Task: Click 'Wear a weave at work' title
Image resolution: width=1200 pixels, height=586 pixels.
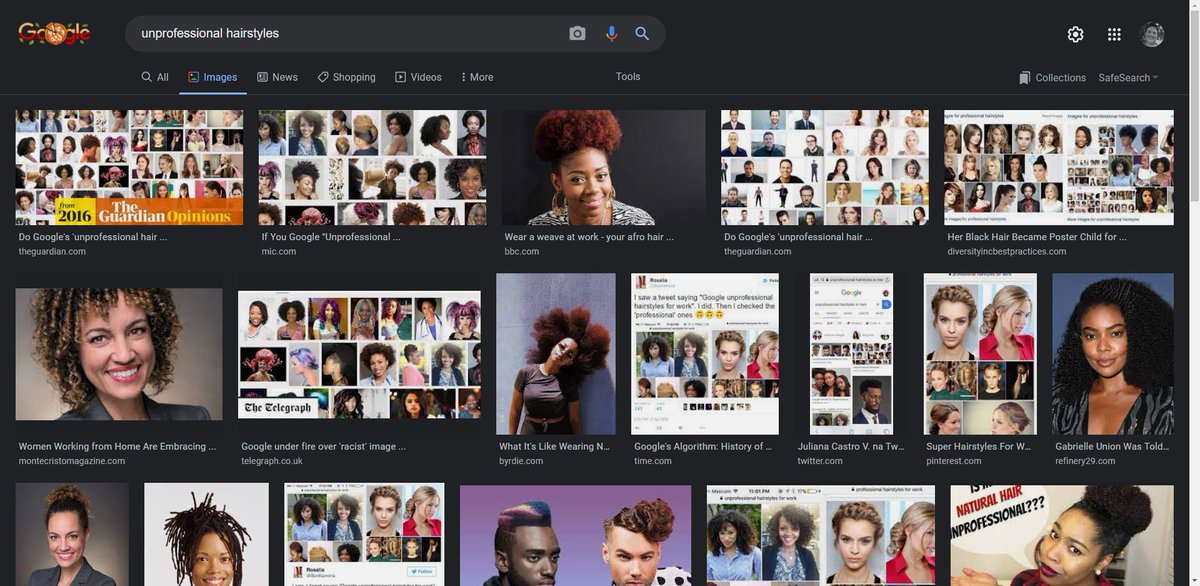Action: pyautogui.click(x=589, y=237)
